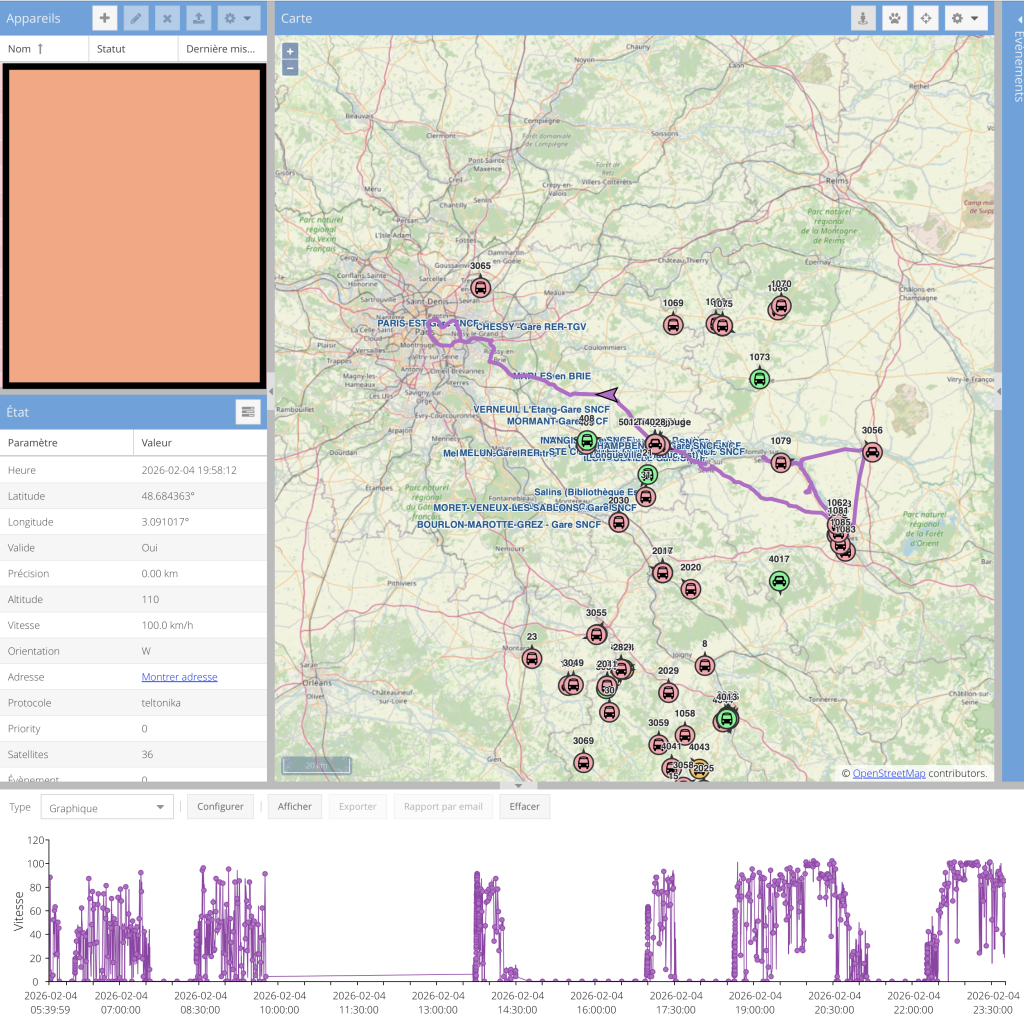The height and width of the screenshot is (1022, 1024).
Task: Open the Type dropdown showing Graphique
Action: coord(106,806)
